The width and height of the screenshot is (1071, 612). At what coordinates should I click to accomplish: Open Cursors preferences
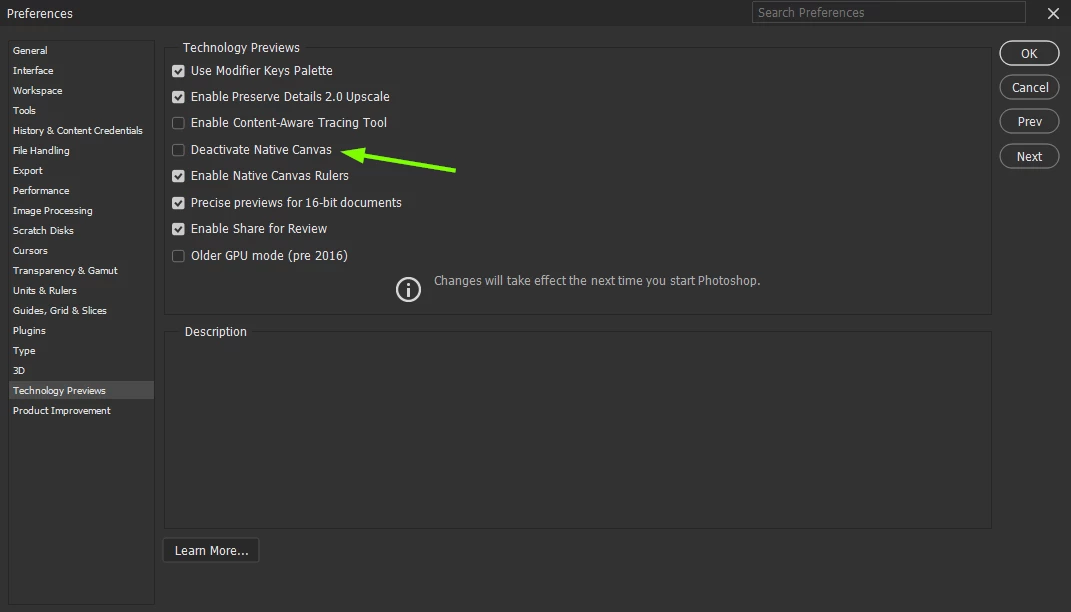tap(81, 251)
